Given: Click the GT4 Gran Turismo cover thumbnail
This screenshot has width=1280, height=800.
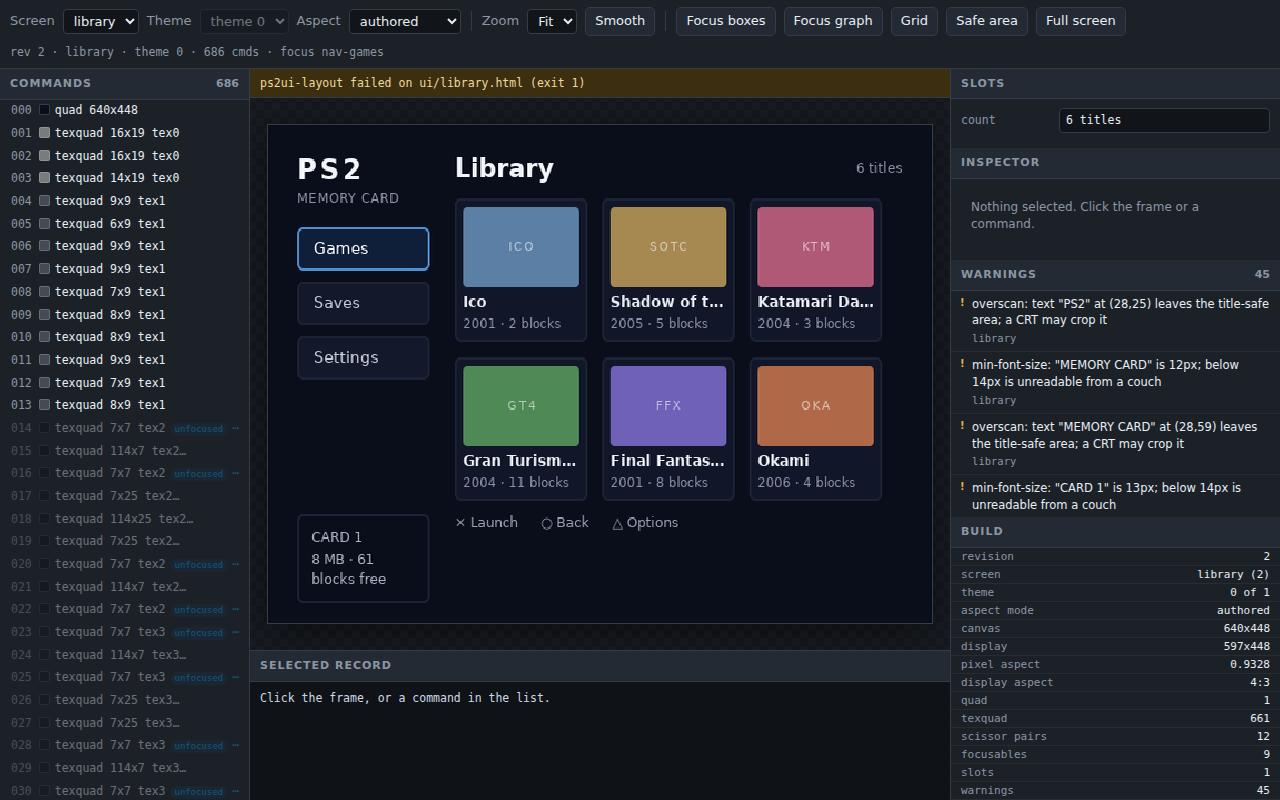Looking at the screenshot, I should click(x=521, y=406).
